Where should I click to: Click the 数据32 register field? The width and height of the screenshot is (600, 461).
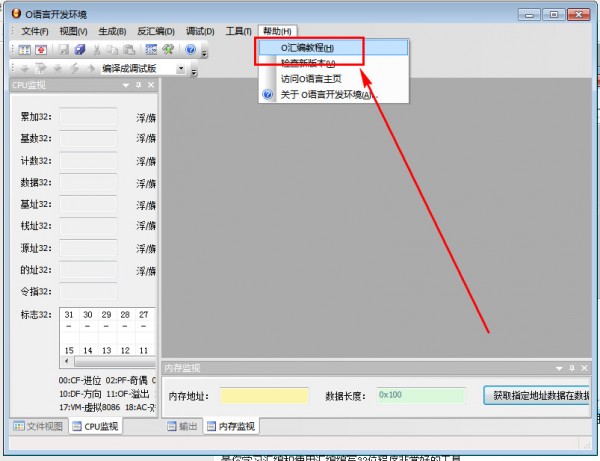pos(88,182)
